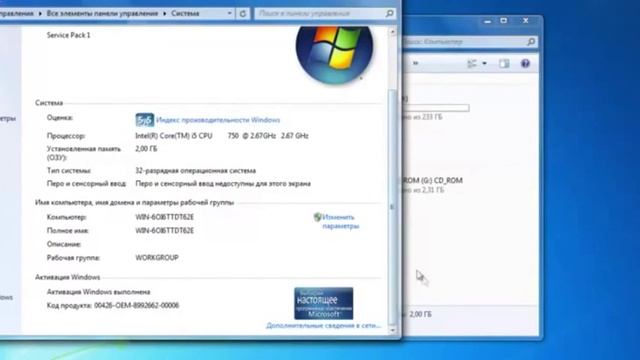Select the CD_ROM (G:) drive in the Computer window
Image resolution: width=640 pixels, height=360 pixels.
433,185
